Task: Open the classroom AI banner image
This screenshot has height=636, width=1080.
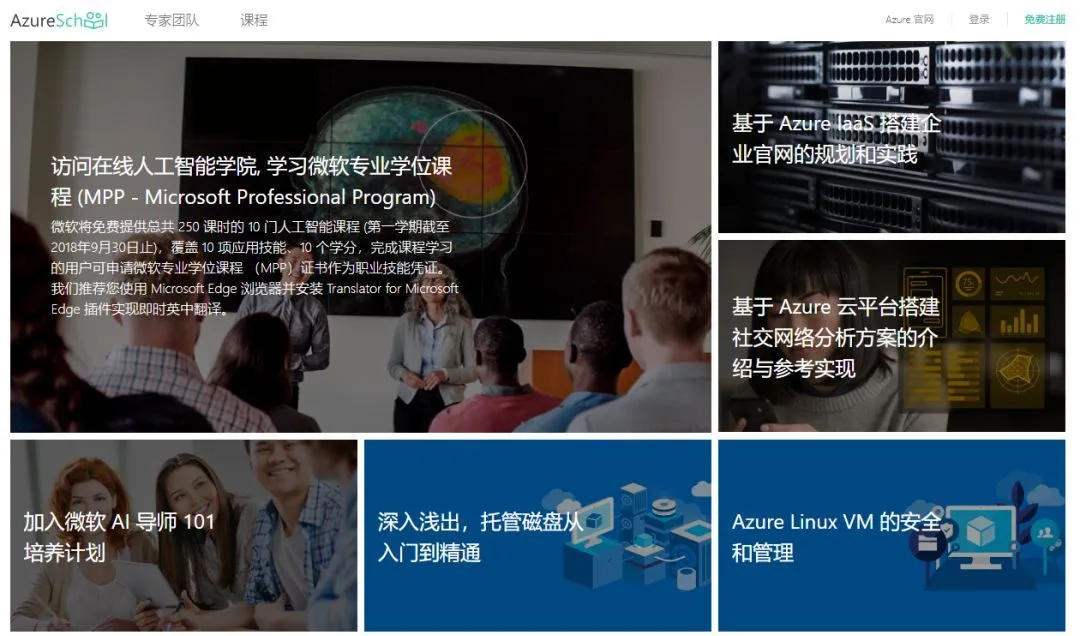Action: tap(360, 236)
